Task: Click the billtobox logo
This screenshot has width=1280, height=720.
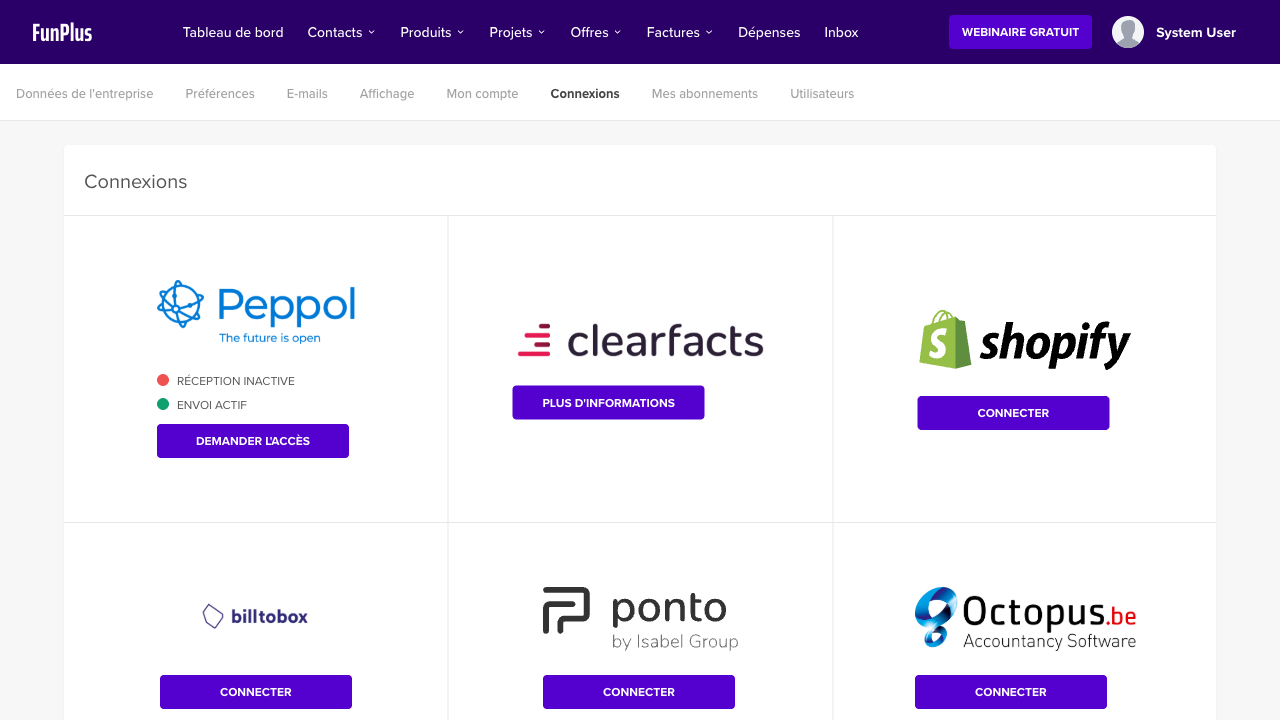Action: tap(255, 616)
